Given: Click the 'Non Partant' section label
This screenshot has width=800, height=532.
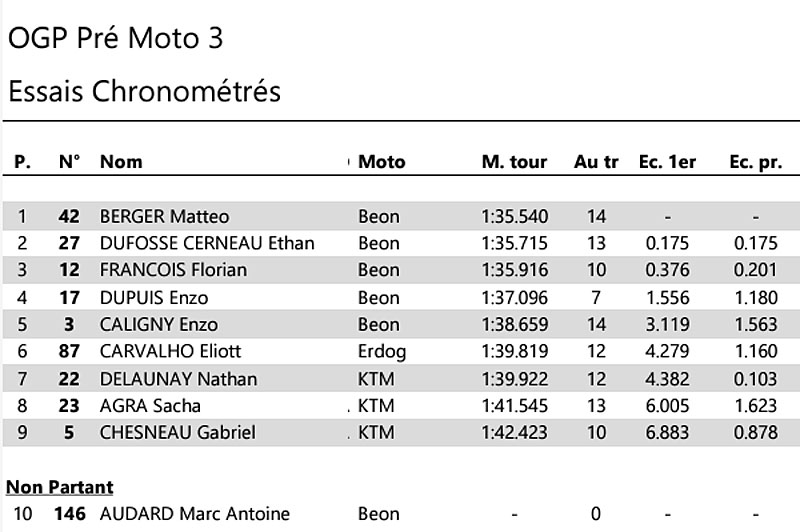Looking at the screenshot, I should pyautogui.click(x=60, y=487).
